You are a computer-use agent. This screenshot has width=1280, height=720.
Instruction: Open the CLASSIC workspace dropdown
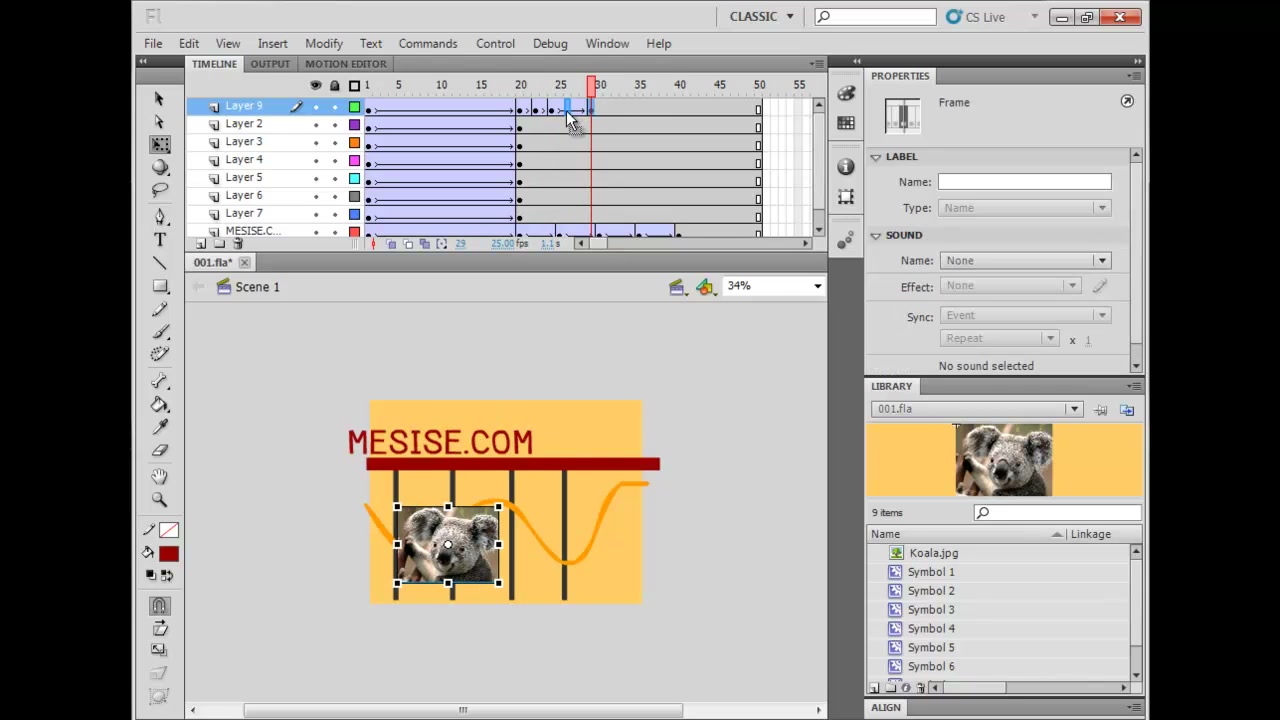click(x=761, y=17)
